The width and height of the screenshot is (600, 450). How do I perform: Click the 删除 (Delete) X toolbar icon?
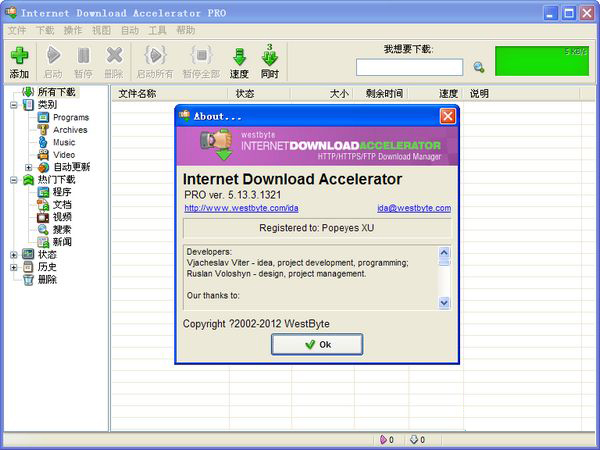click(114, 55)
